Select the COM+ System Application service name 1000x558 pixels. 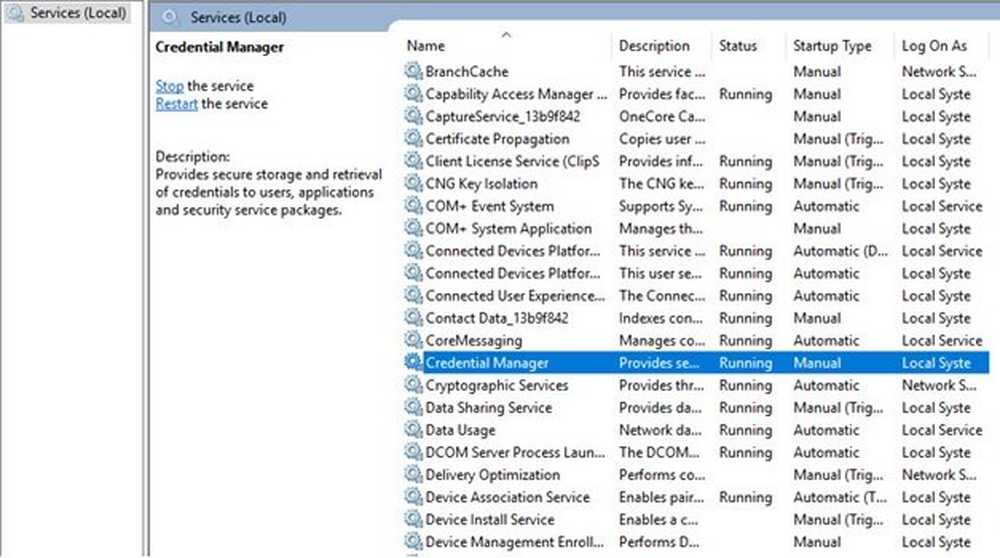[x=508, y=228]
